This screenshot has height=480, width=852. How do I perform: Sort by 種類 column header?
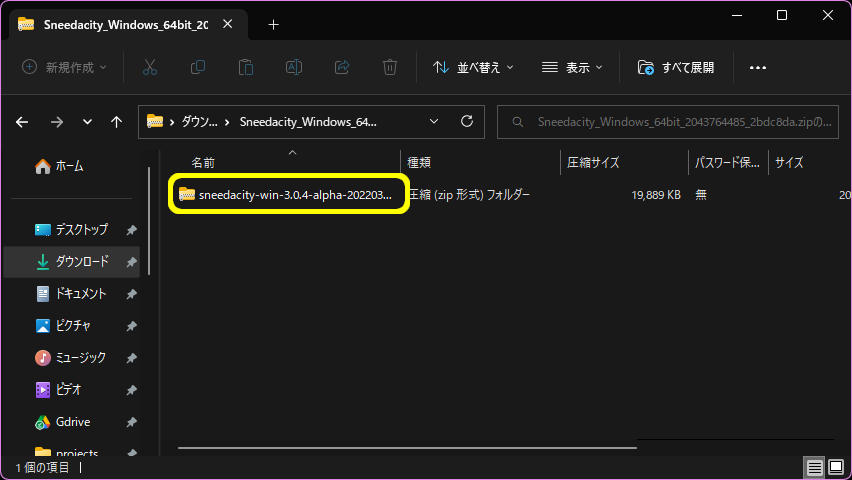[419, 163]
